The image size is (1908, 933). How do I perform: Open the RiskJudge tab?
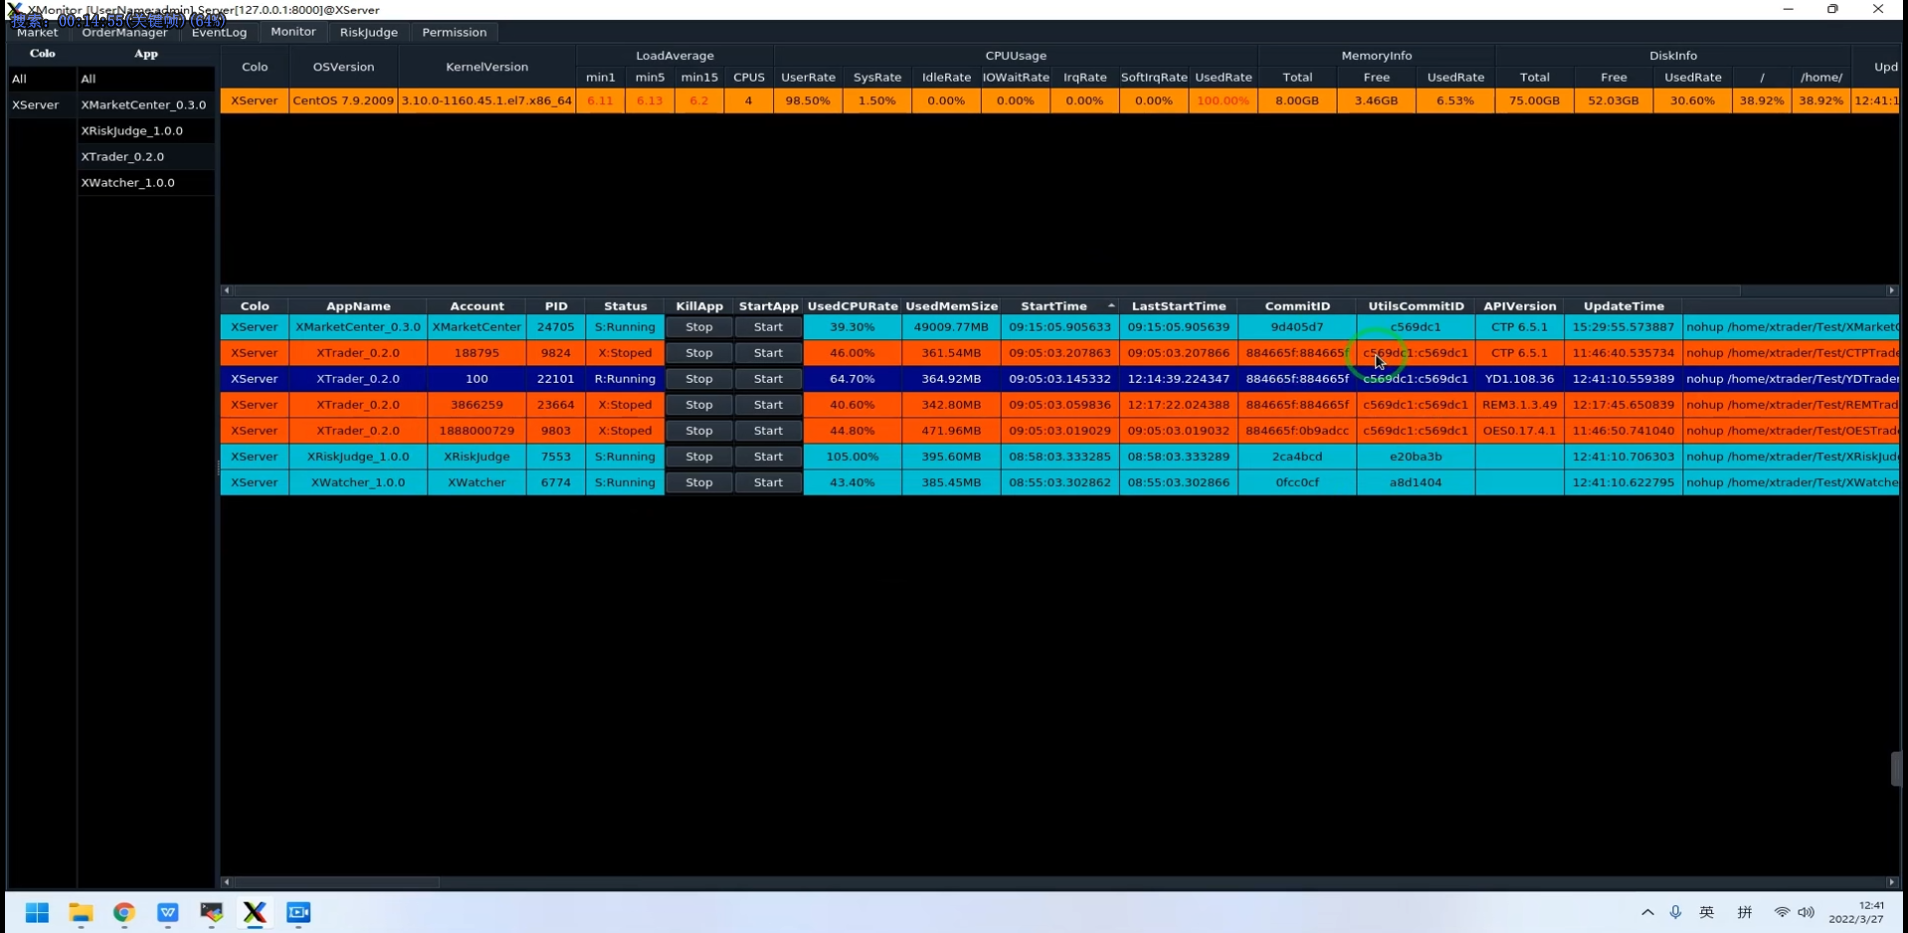[x=368, y=32]
